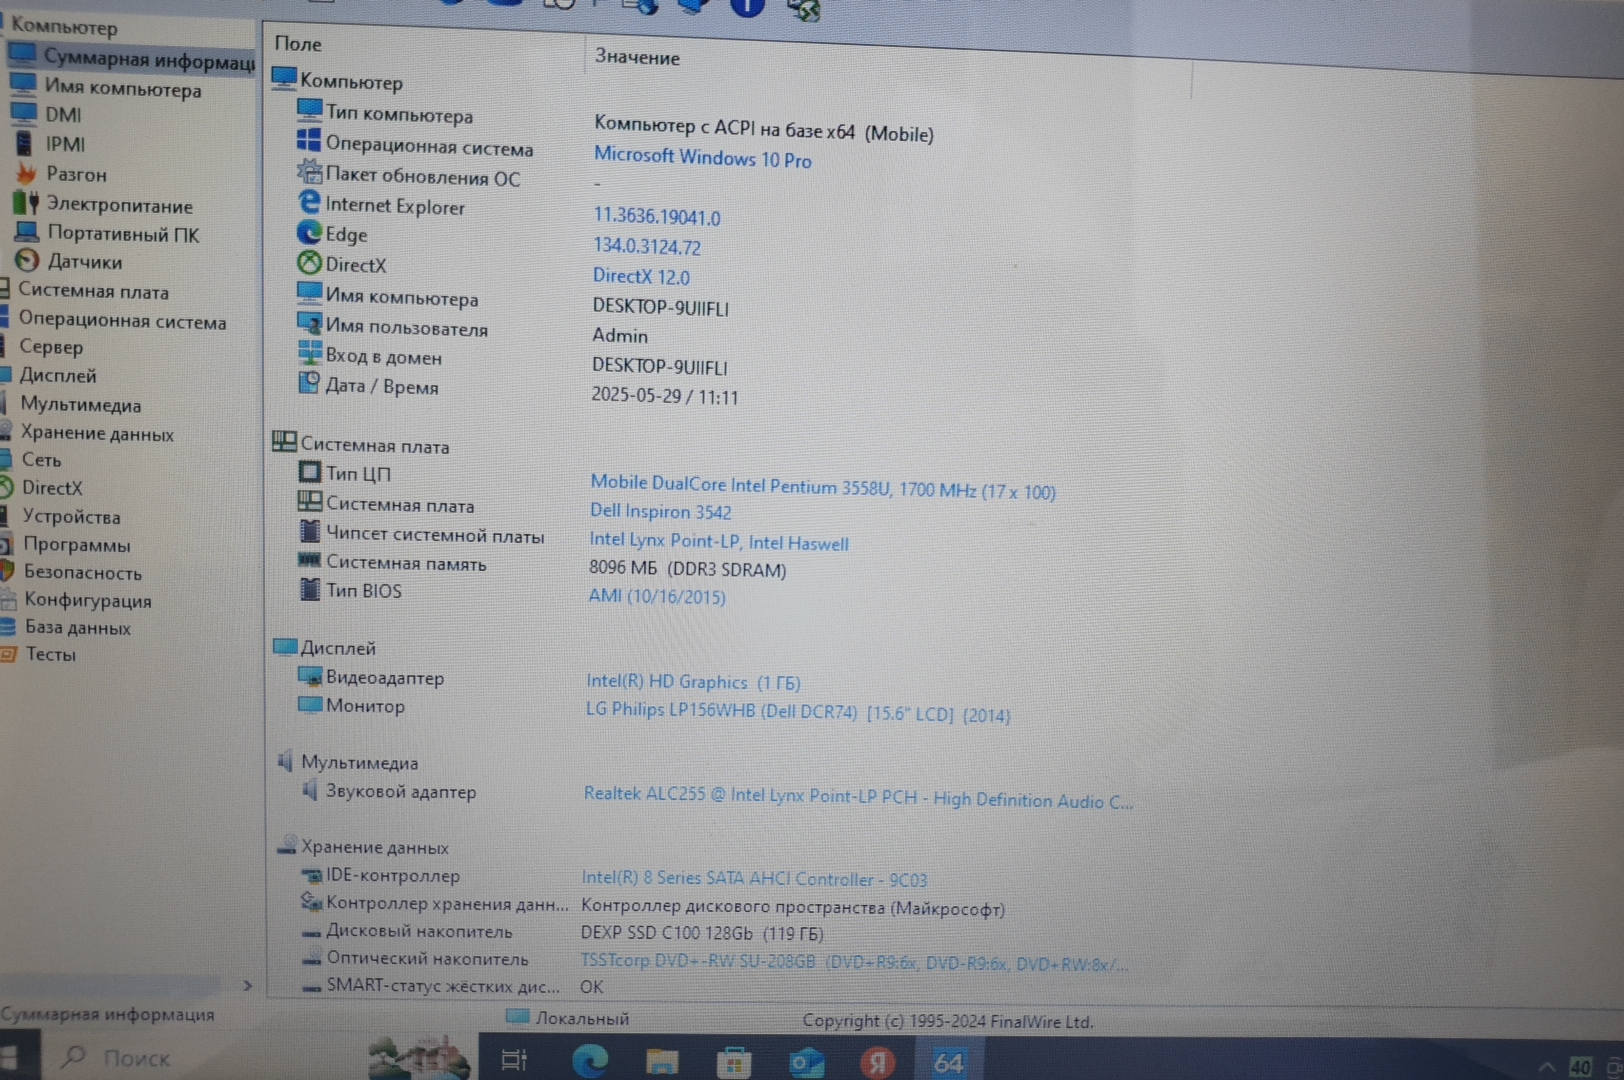The width and height of the screenshot is (1624, 1080).
Task: Click the Edge row icon in list
Action: (309, 232)
